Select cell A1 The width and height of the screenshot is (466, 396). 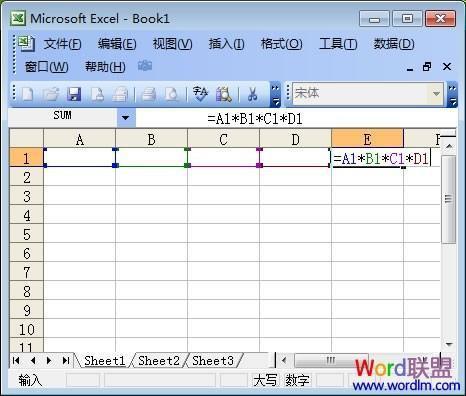tap(80, 157)
